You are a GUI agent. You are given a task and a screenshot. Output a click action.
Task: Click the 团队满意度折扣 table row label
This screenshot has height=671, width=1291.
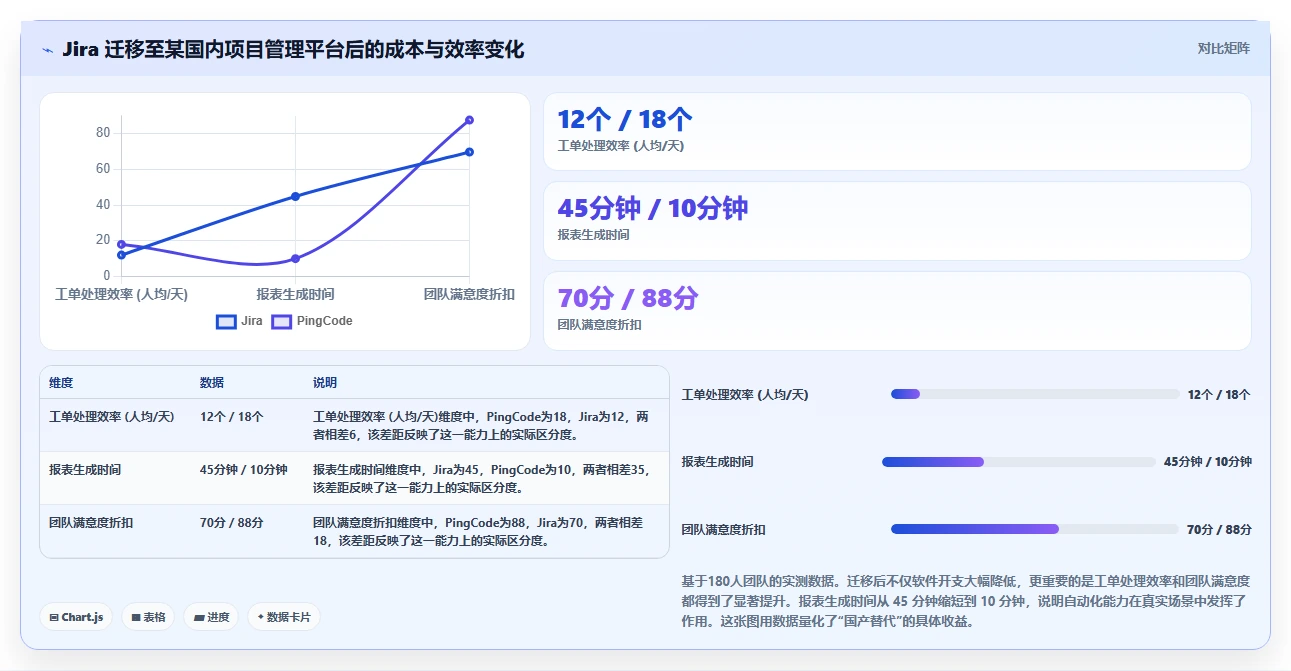tap(91, 522)
